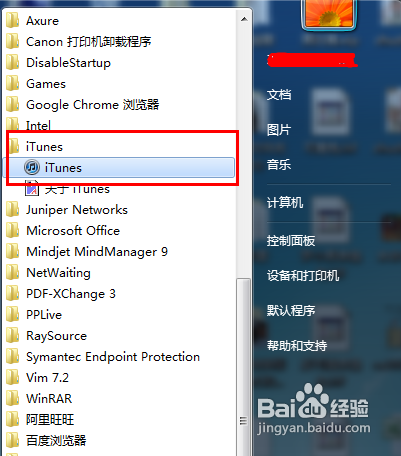Viewport: 401px width, 456px height.
Task: Open 控制面板 from the right pane
Action: click(291, 240)
